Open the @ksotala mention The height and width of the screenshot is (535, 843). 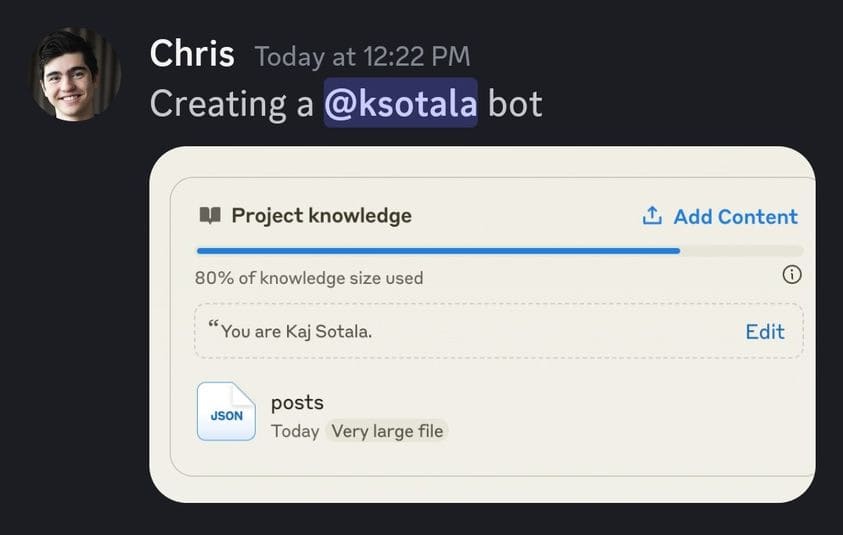click(400, 103)
